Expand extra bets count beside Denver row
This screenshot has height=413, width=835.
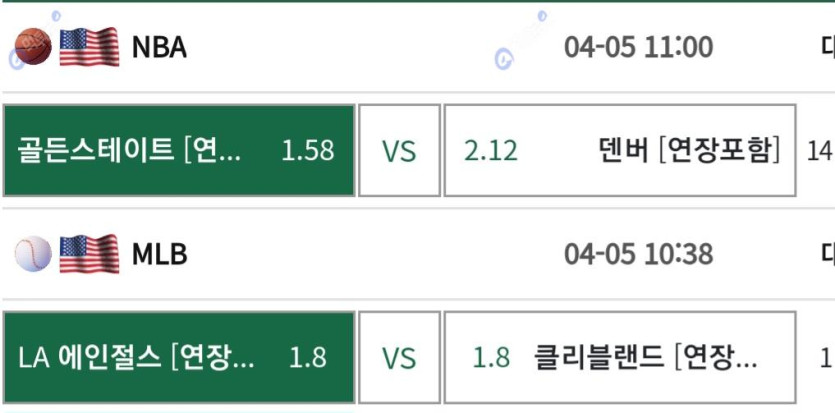(821, 151)
